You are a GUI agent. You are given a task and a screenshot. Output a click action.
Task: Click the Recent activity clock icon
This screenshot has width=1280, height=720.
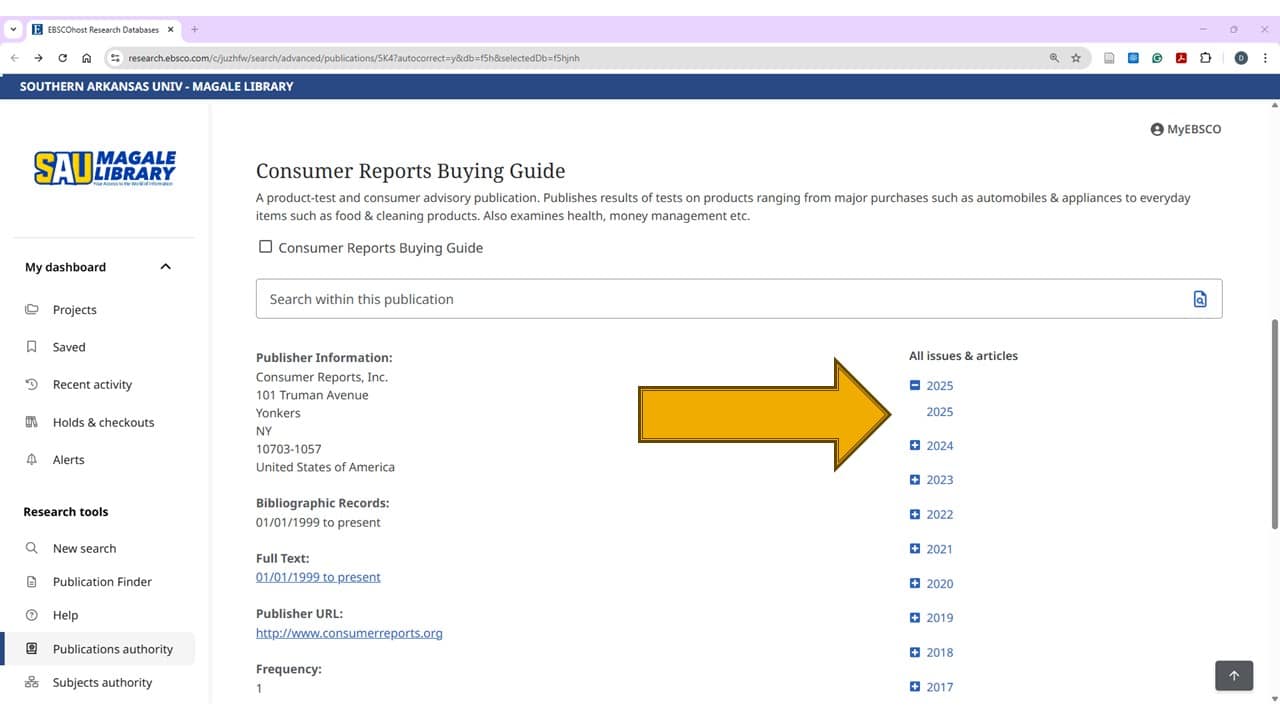point(31,385)
